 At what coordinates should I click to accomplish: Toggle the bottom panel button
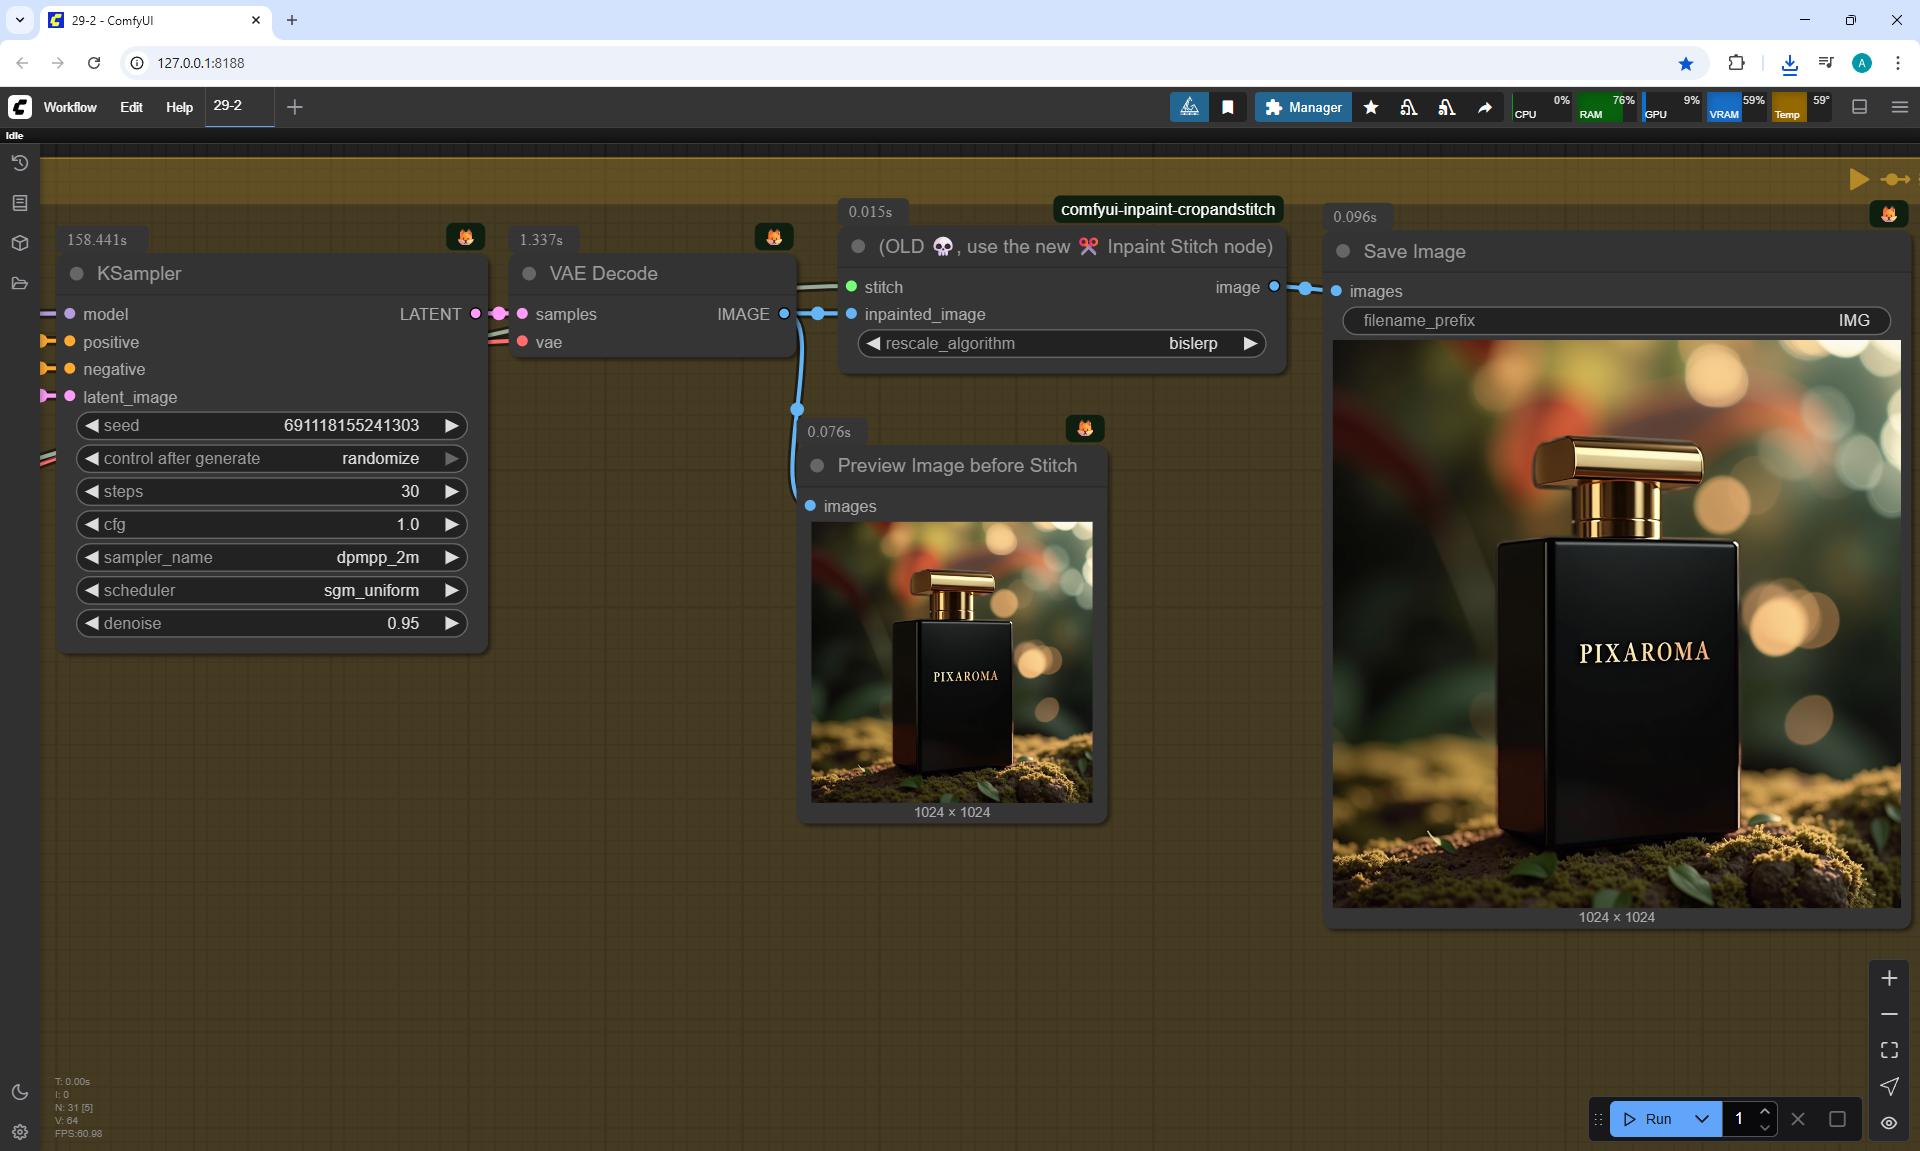tap(1859, 107)
